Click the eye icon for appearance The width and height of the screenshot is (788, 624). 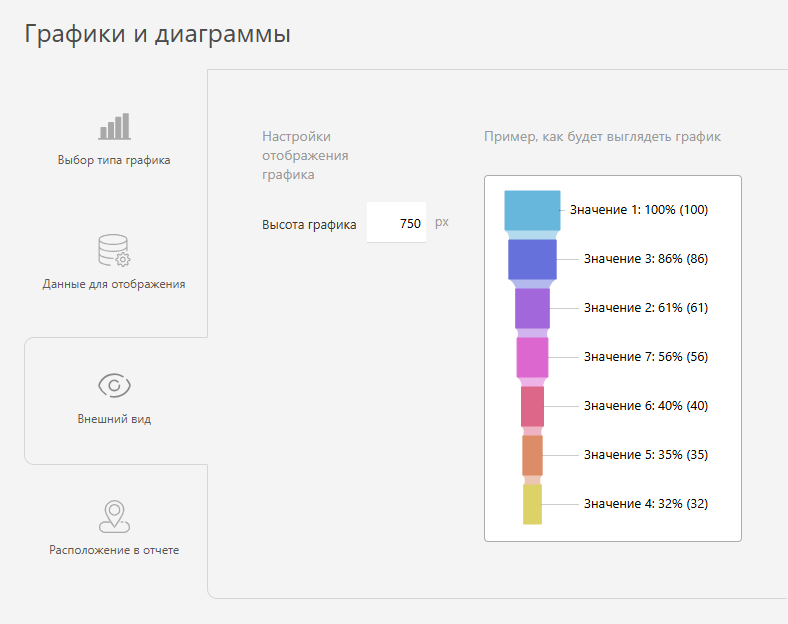[x=114, y=385]
